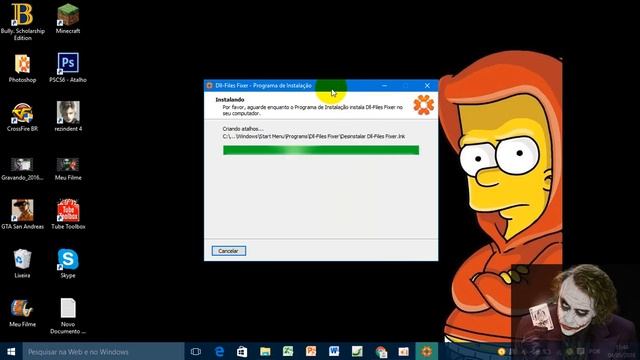
Task: Open Microsoft Word from the taskbar
Action: 334,351
